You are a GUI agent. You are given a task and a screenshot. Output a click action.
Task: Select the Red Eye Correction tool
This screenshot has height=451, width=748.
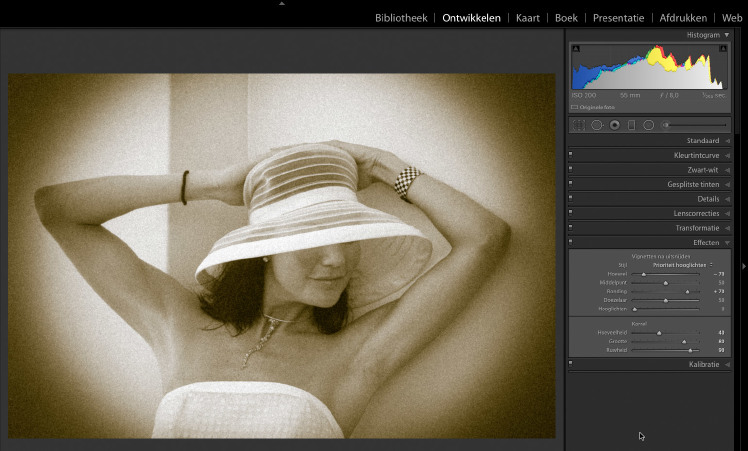point(614,125)
